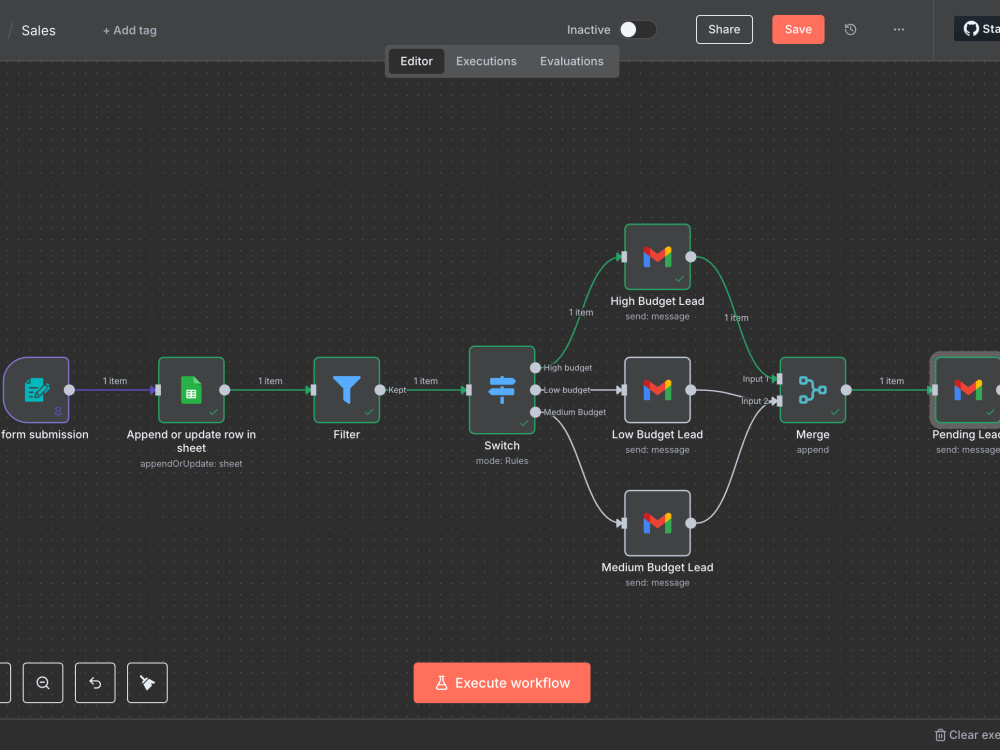Open workflow history clock icon

[850, 29]
